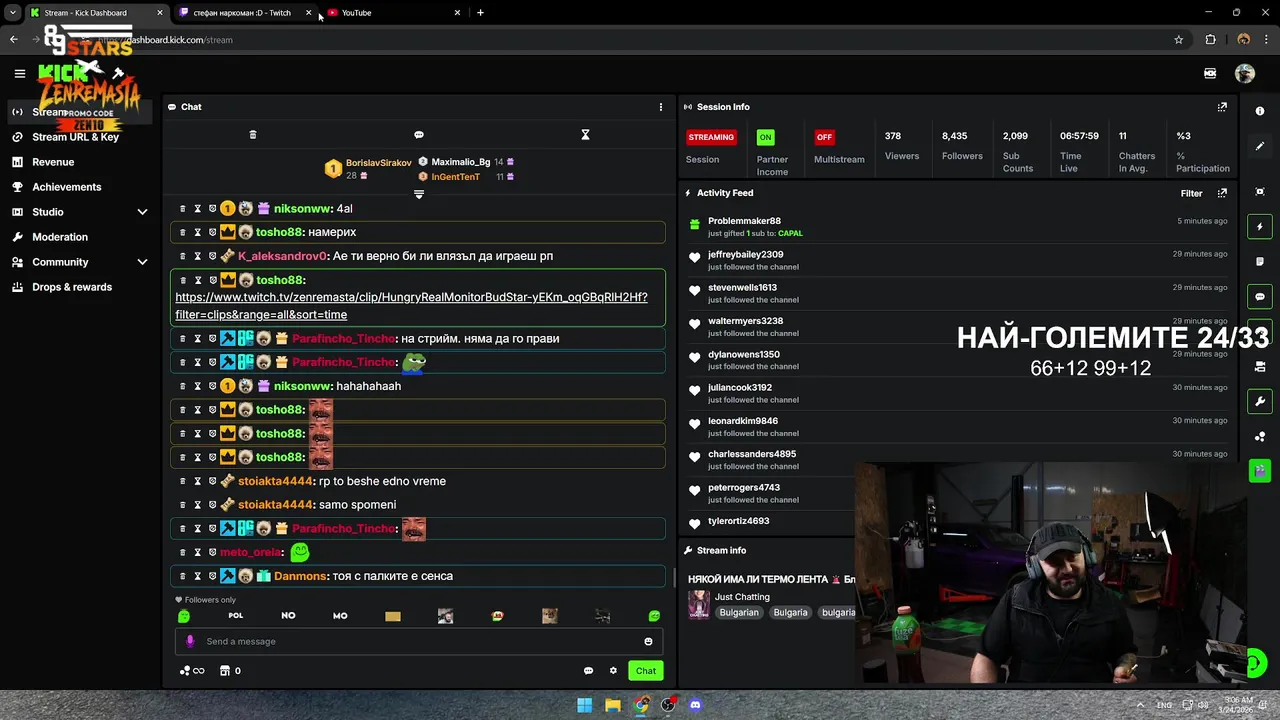The width and height of the screenshot is (1280, 720).
Task: Open Stream URL & Key page
Action: (75, 137)
